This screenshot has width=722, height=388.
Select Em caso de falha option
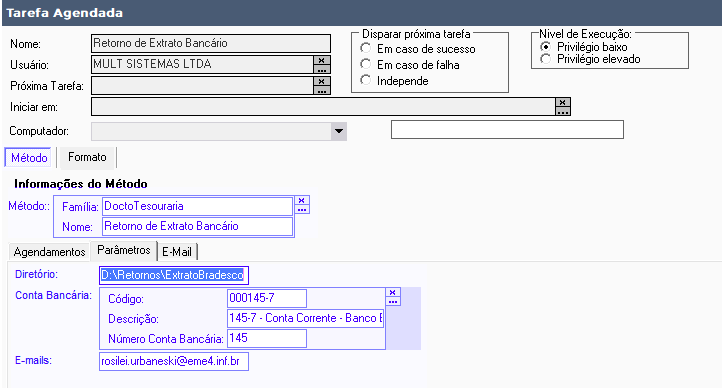366,64
